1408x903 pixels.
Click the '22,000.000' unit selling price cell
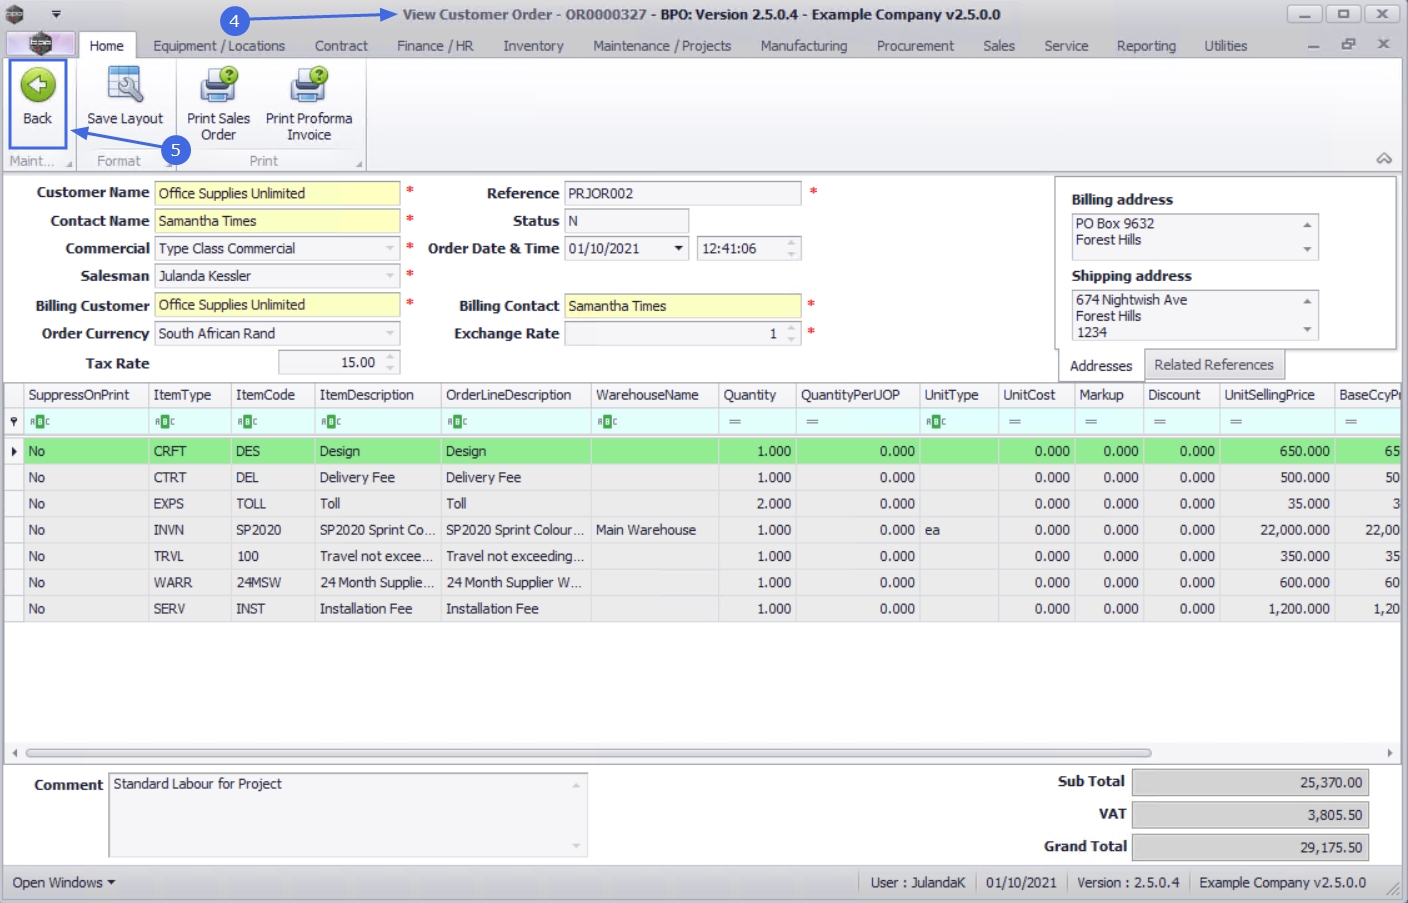[x=1277, y=530]
